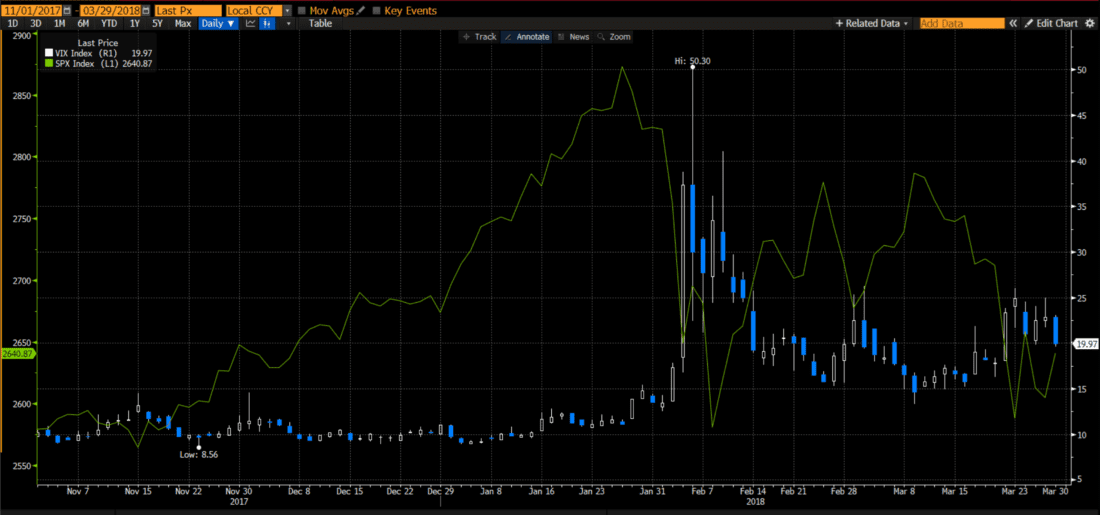This screenshot has height=515, width=1100.
Task: Click the Jan 31 date axis label
Action: click(x=651, y=491)
